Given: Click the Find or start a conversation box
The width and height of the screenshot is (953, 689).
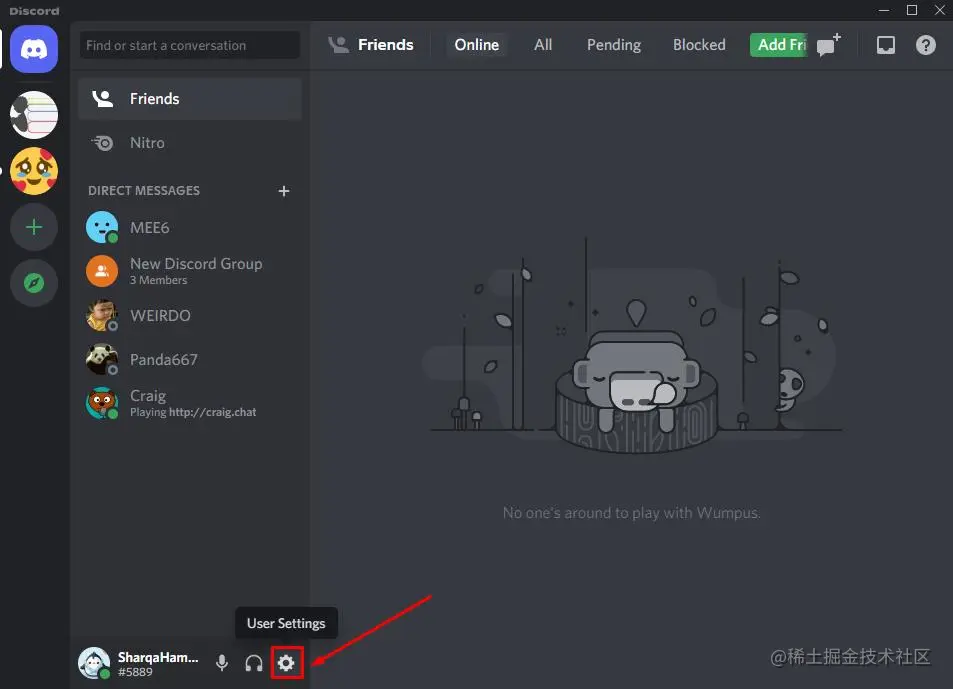Looking at the screenshot, I should 190,45.
